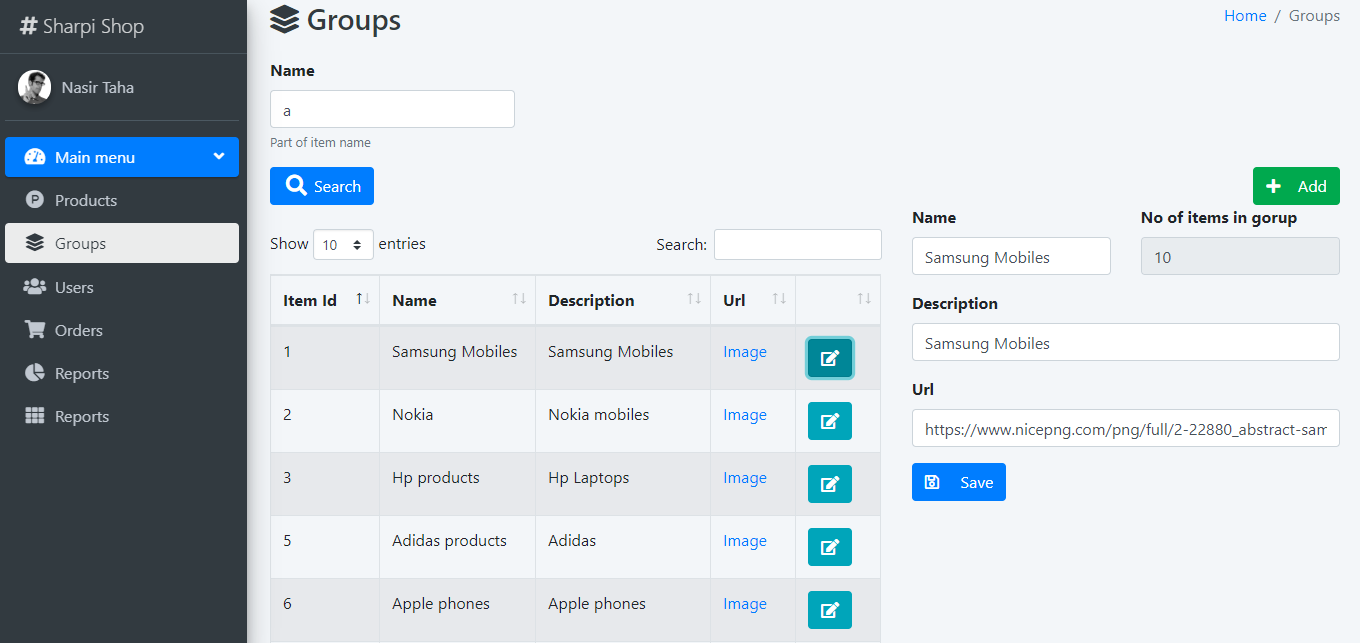Click edit icon for Samsung Mobiles row

pos(829,358)
